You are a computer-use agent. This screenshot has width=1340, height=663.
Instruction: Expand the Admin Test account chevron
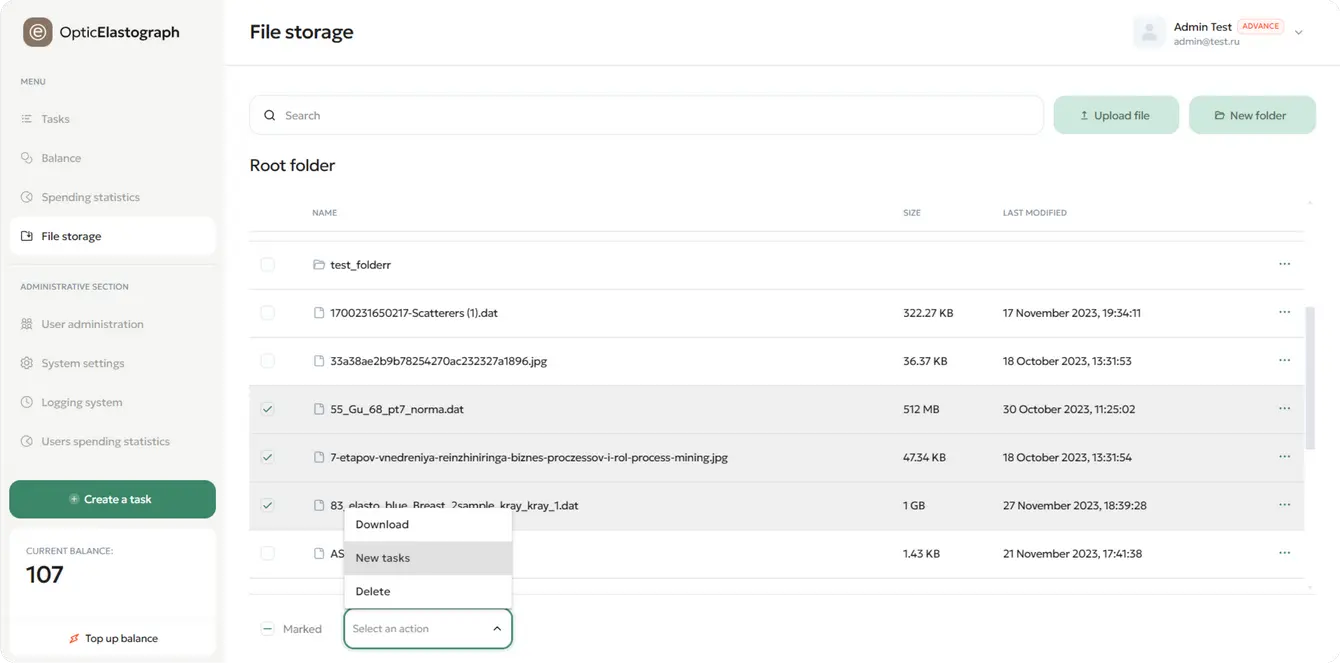click(1299, 33)
